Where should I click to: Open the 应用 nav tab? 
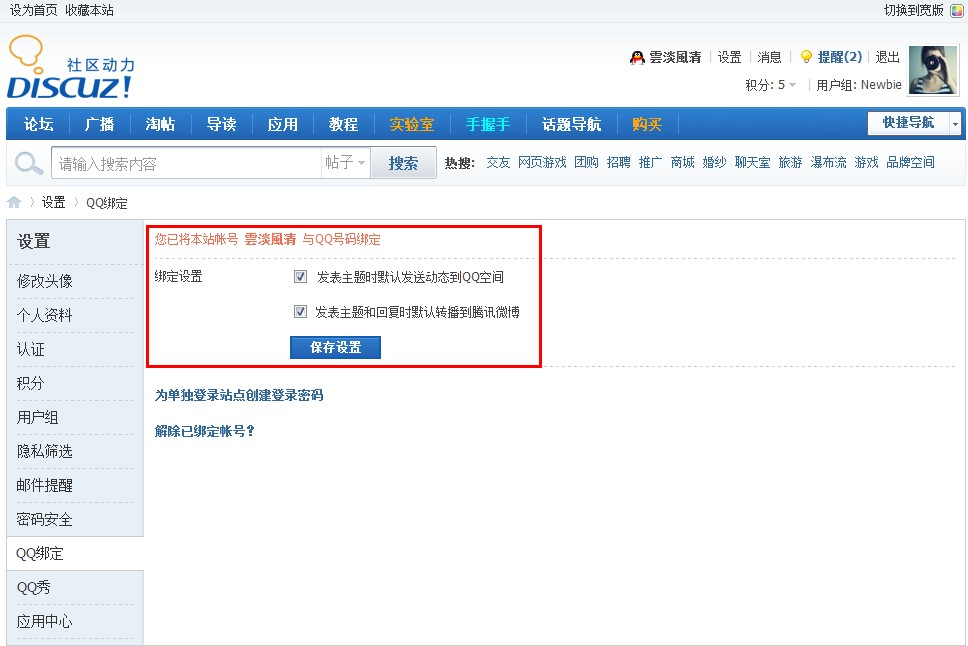click(283, 124)
